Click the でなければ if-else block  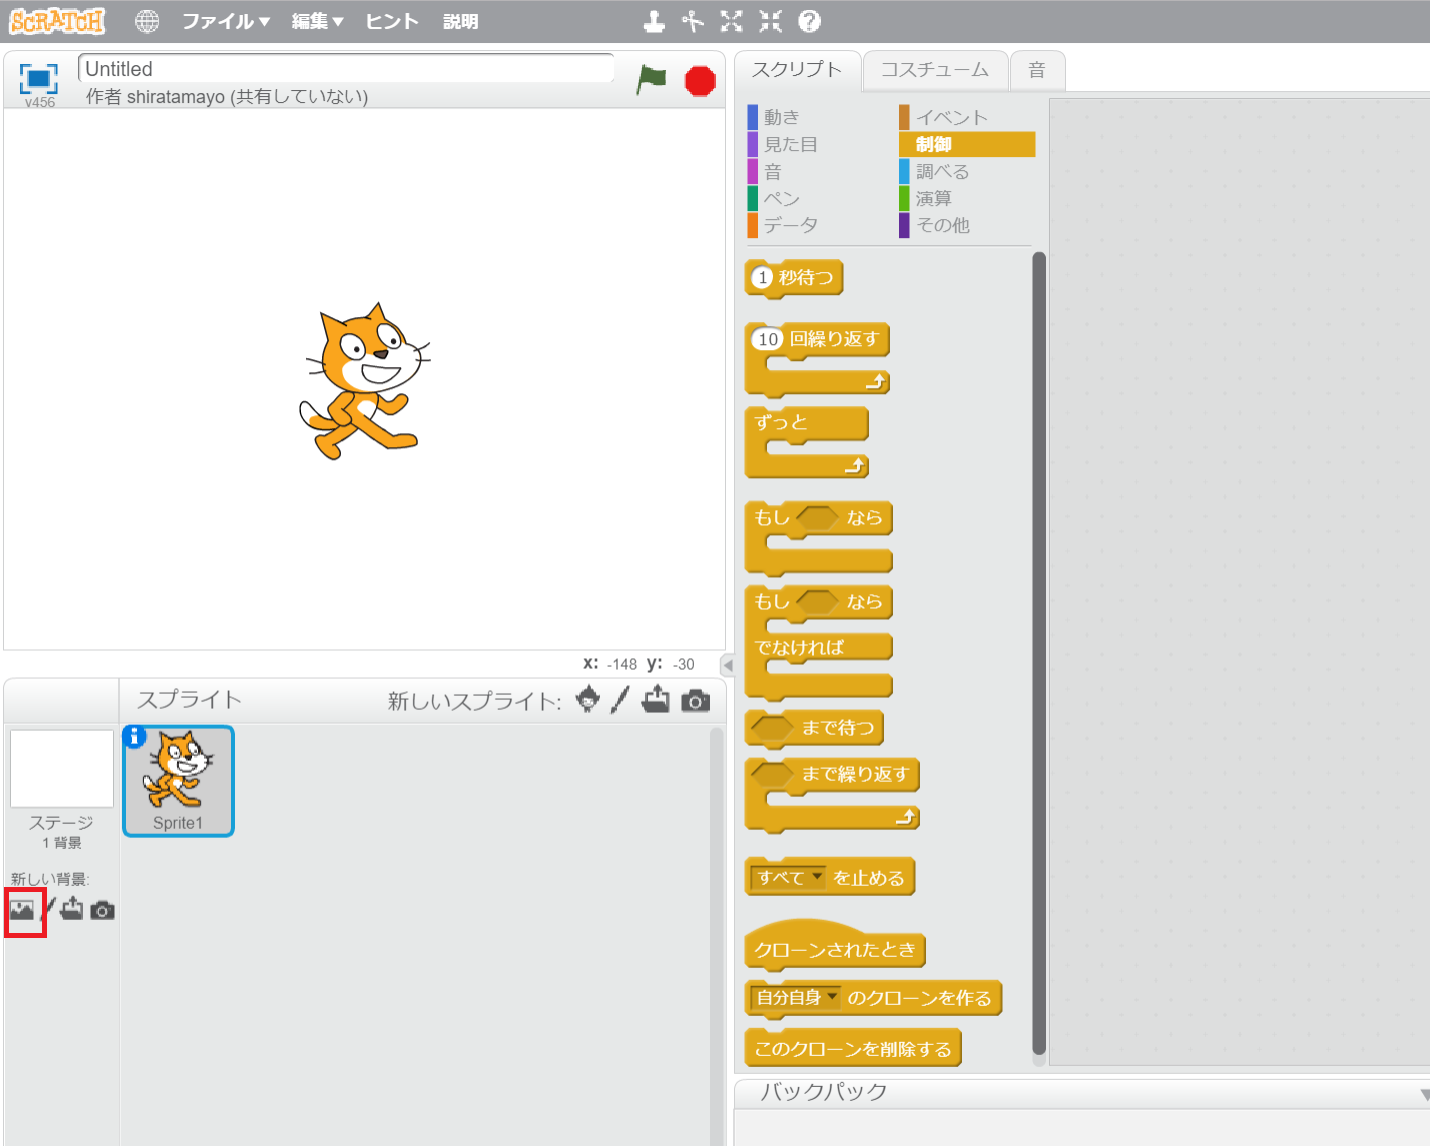click(800, 647)
